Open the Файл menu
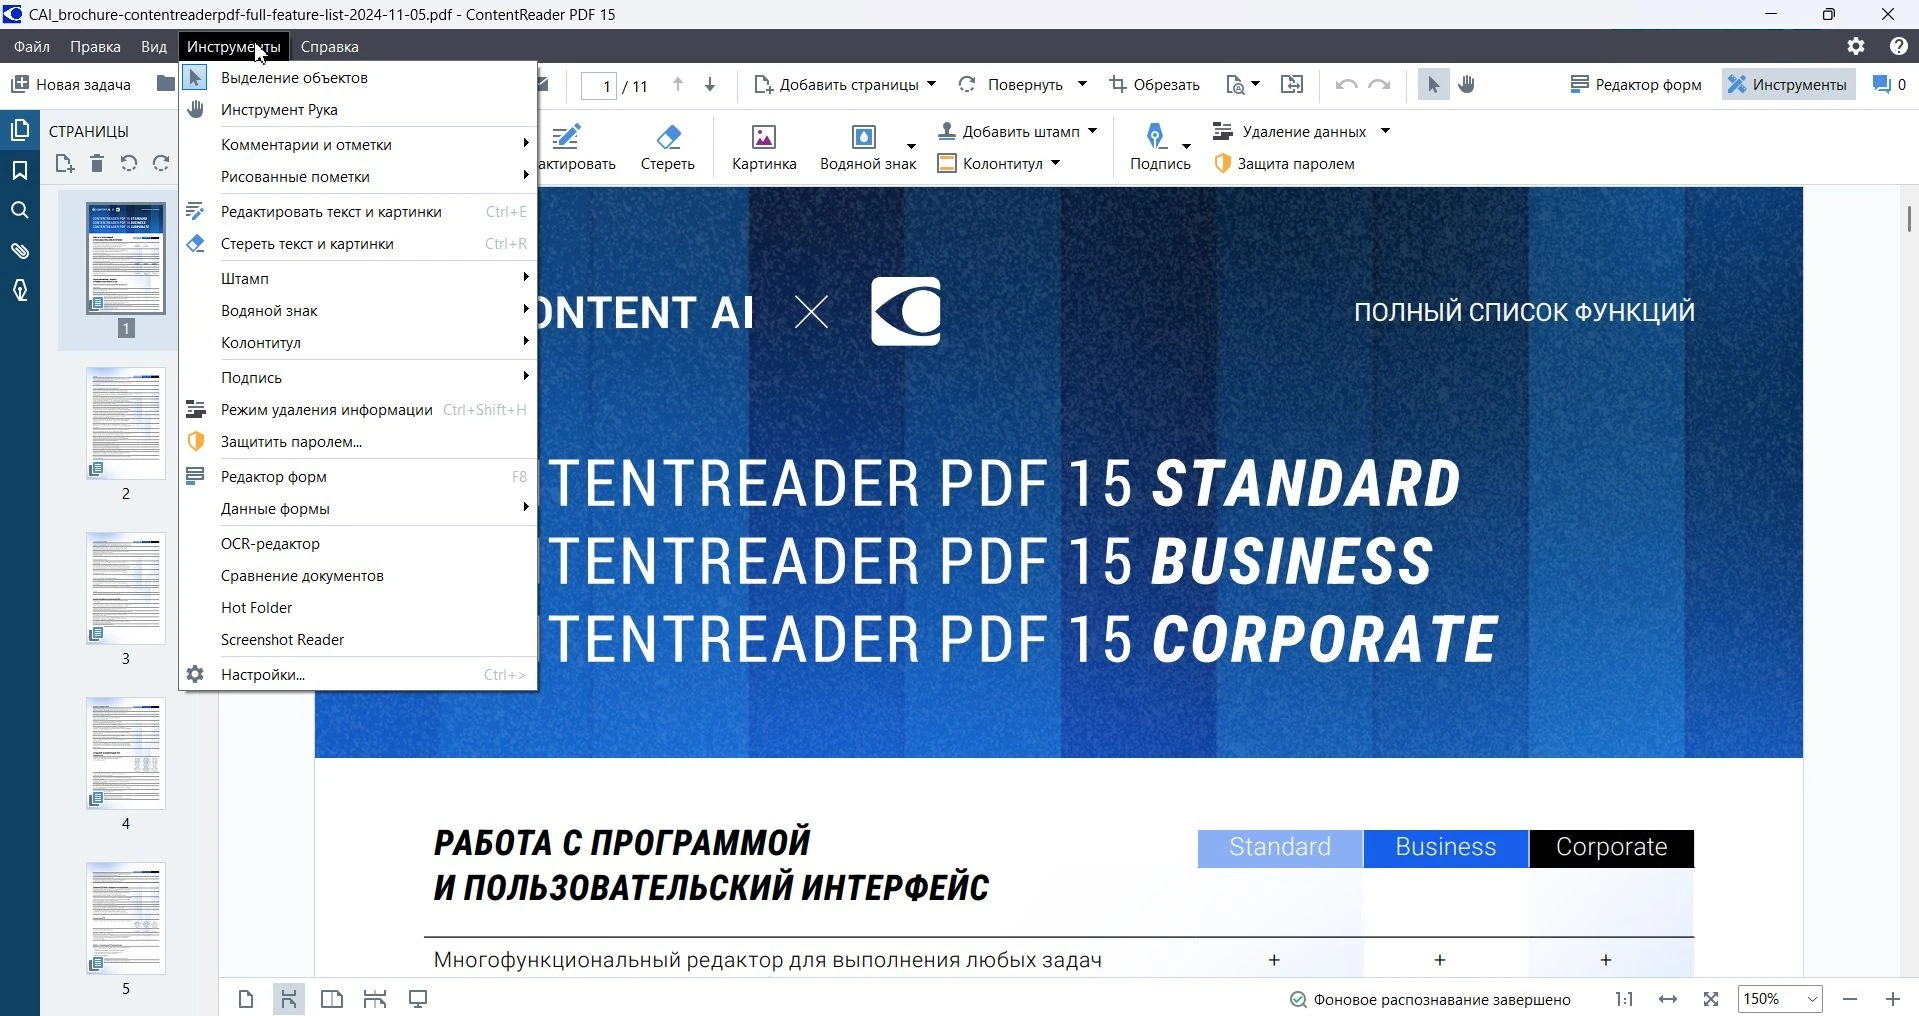Screen dimensions: 1919x1016 tap(32, 46)
